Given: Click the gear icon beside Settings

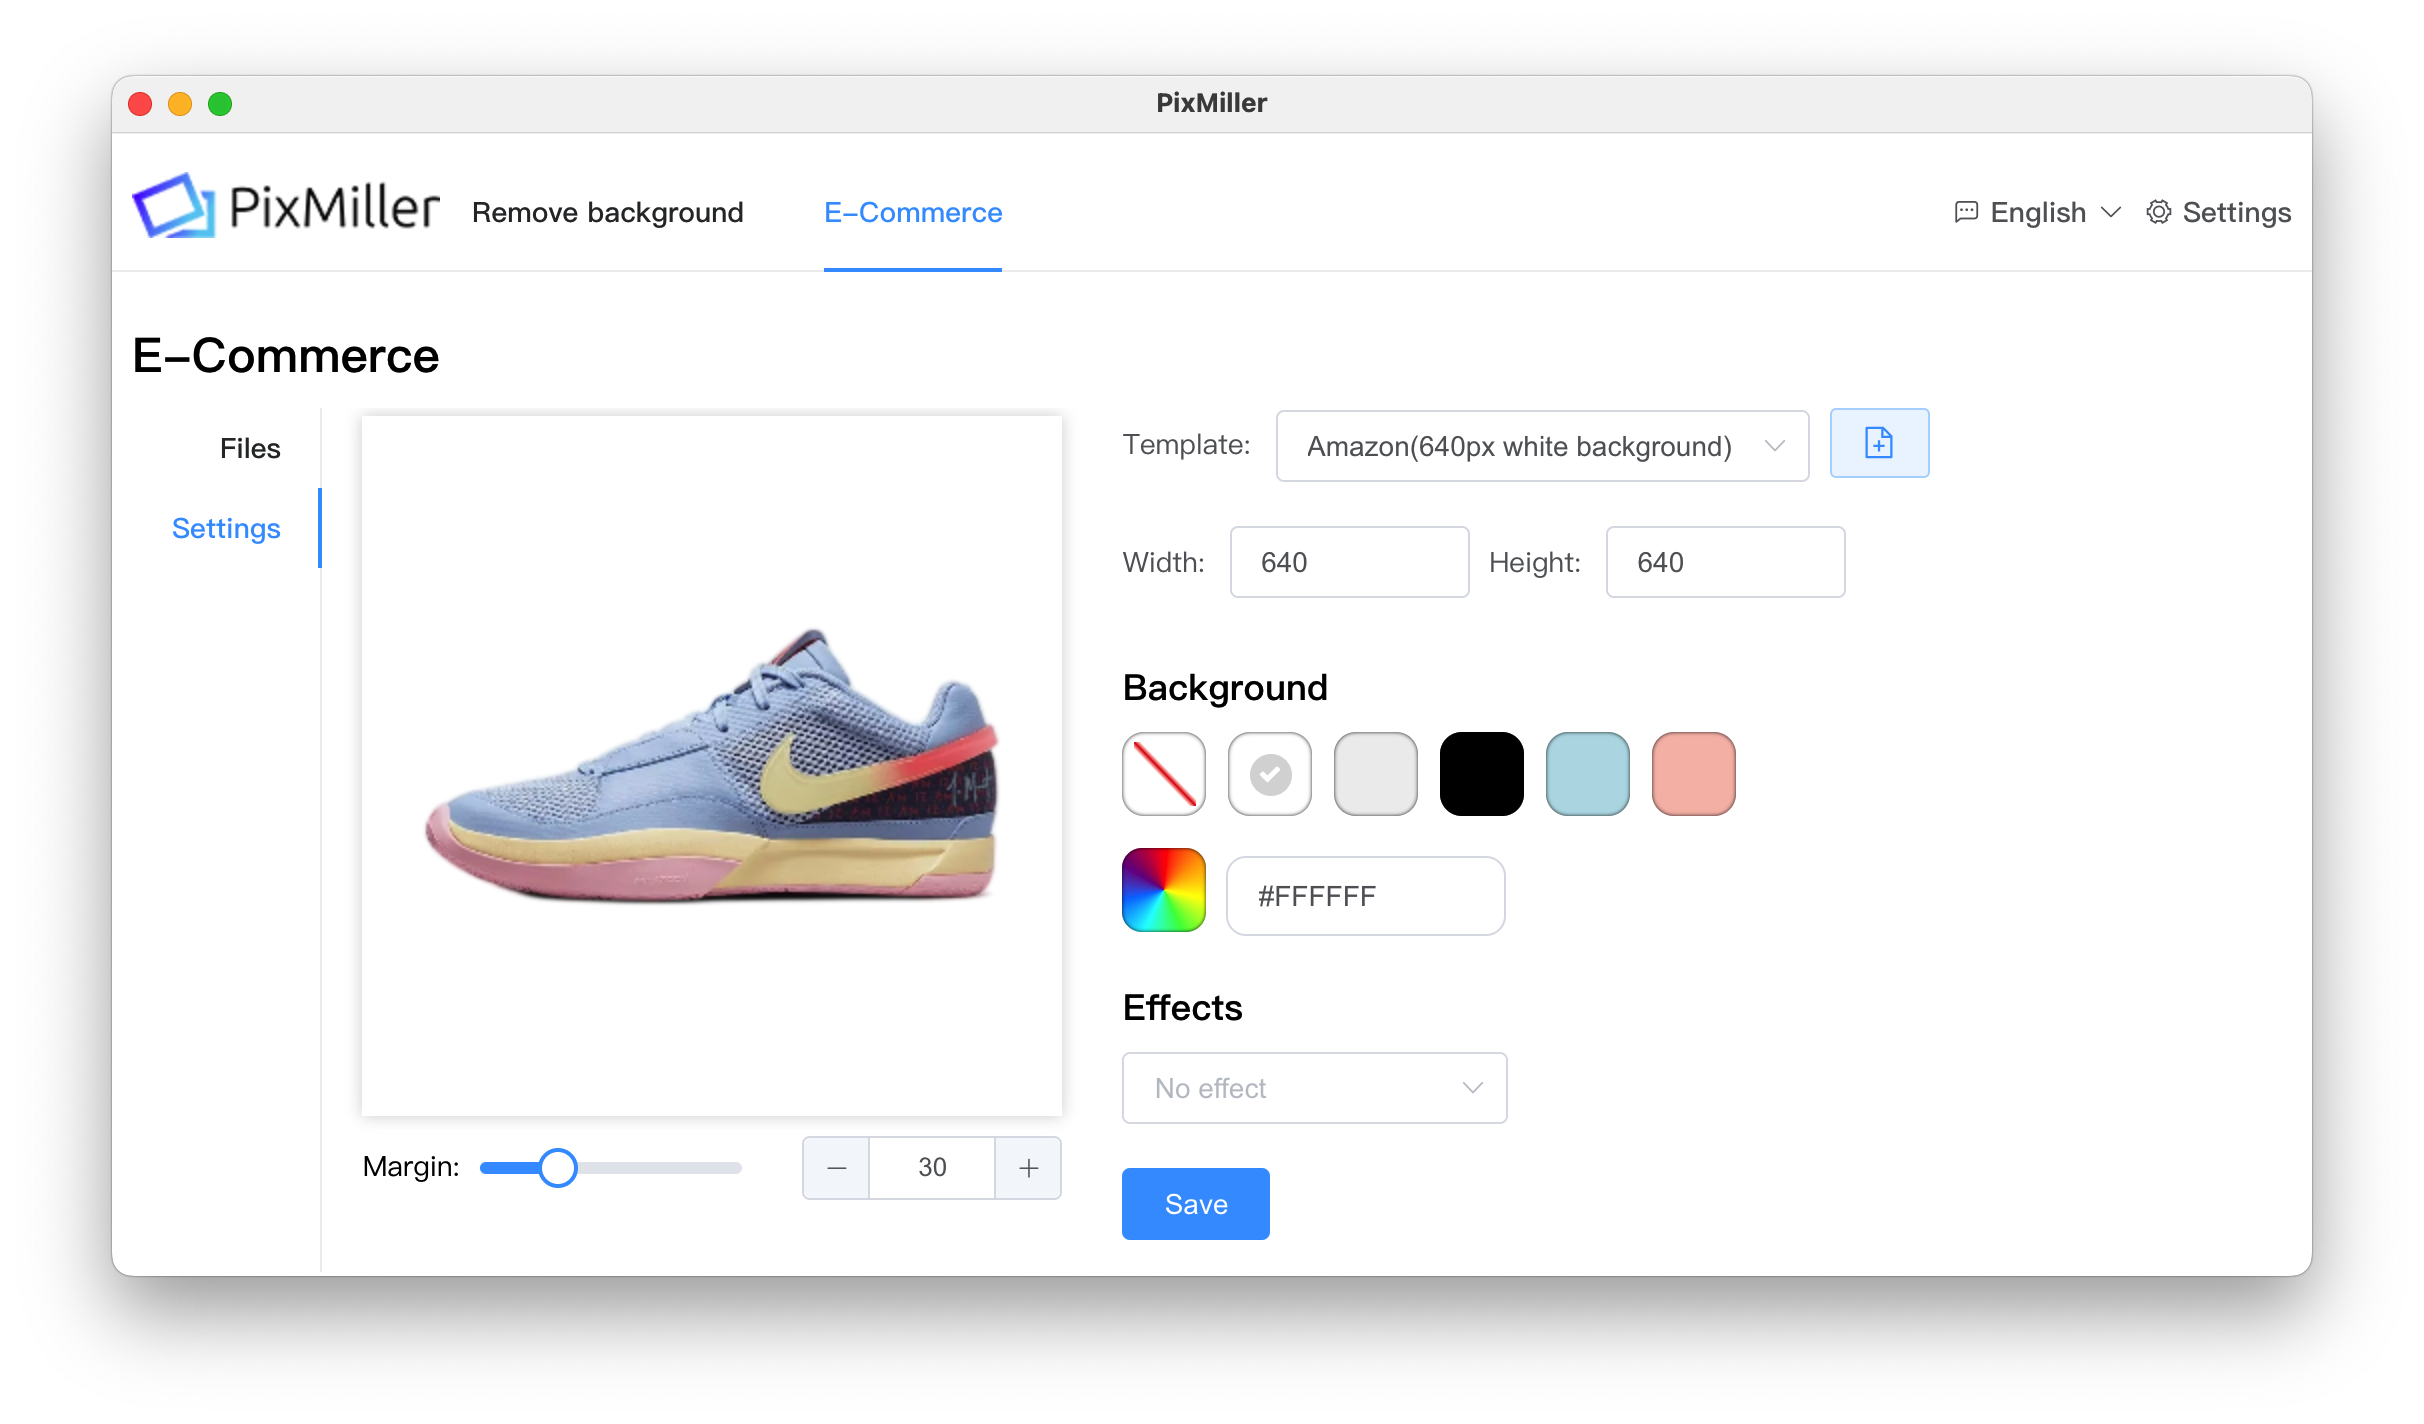Looking at the screenshot, I should pos(2159,212).
